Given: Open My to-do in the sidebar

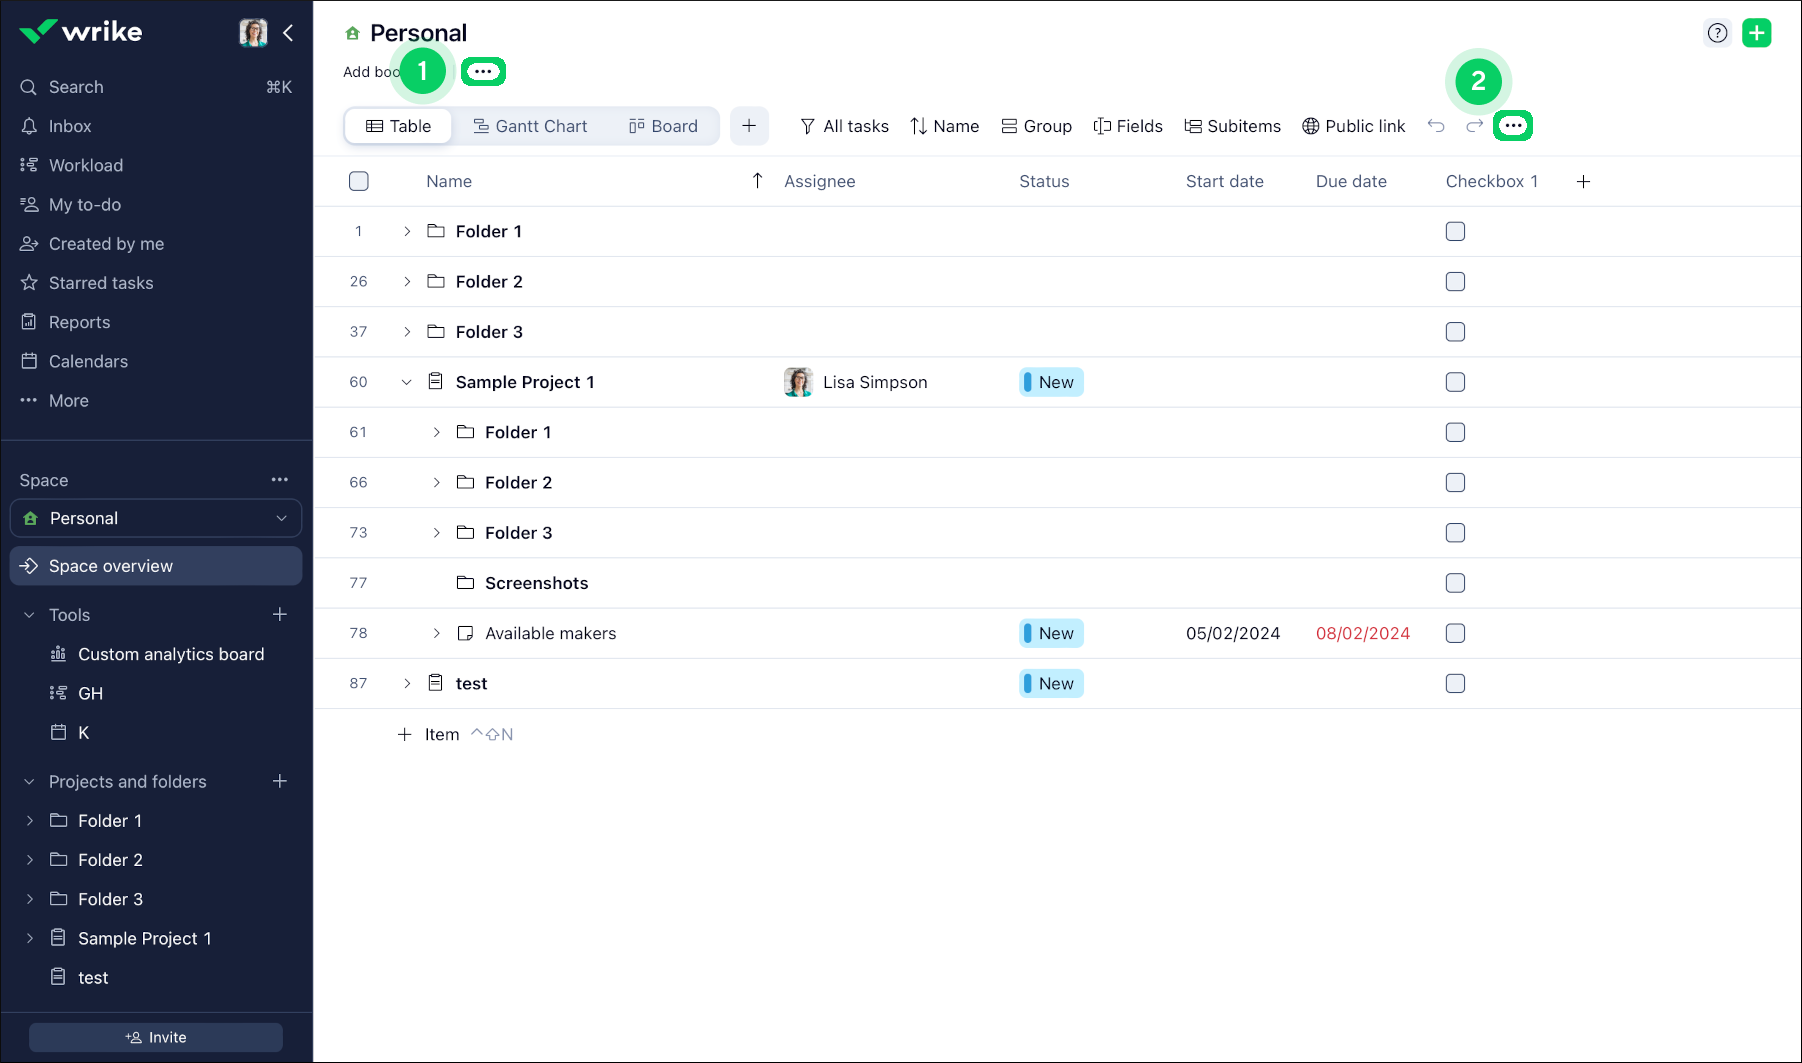Looking at the screenshot, I should 84,204.
